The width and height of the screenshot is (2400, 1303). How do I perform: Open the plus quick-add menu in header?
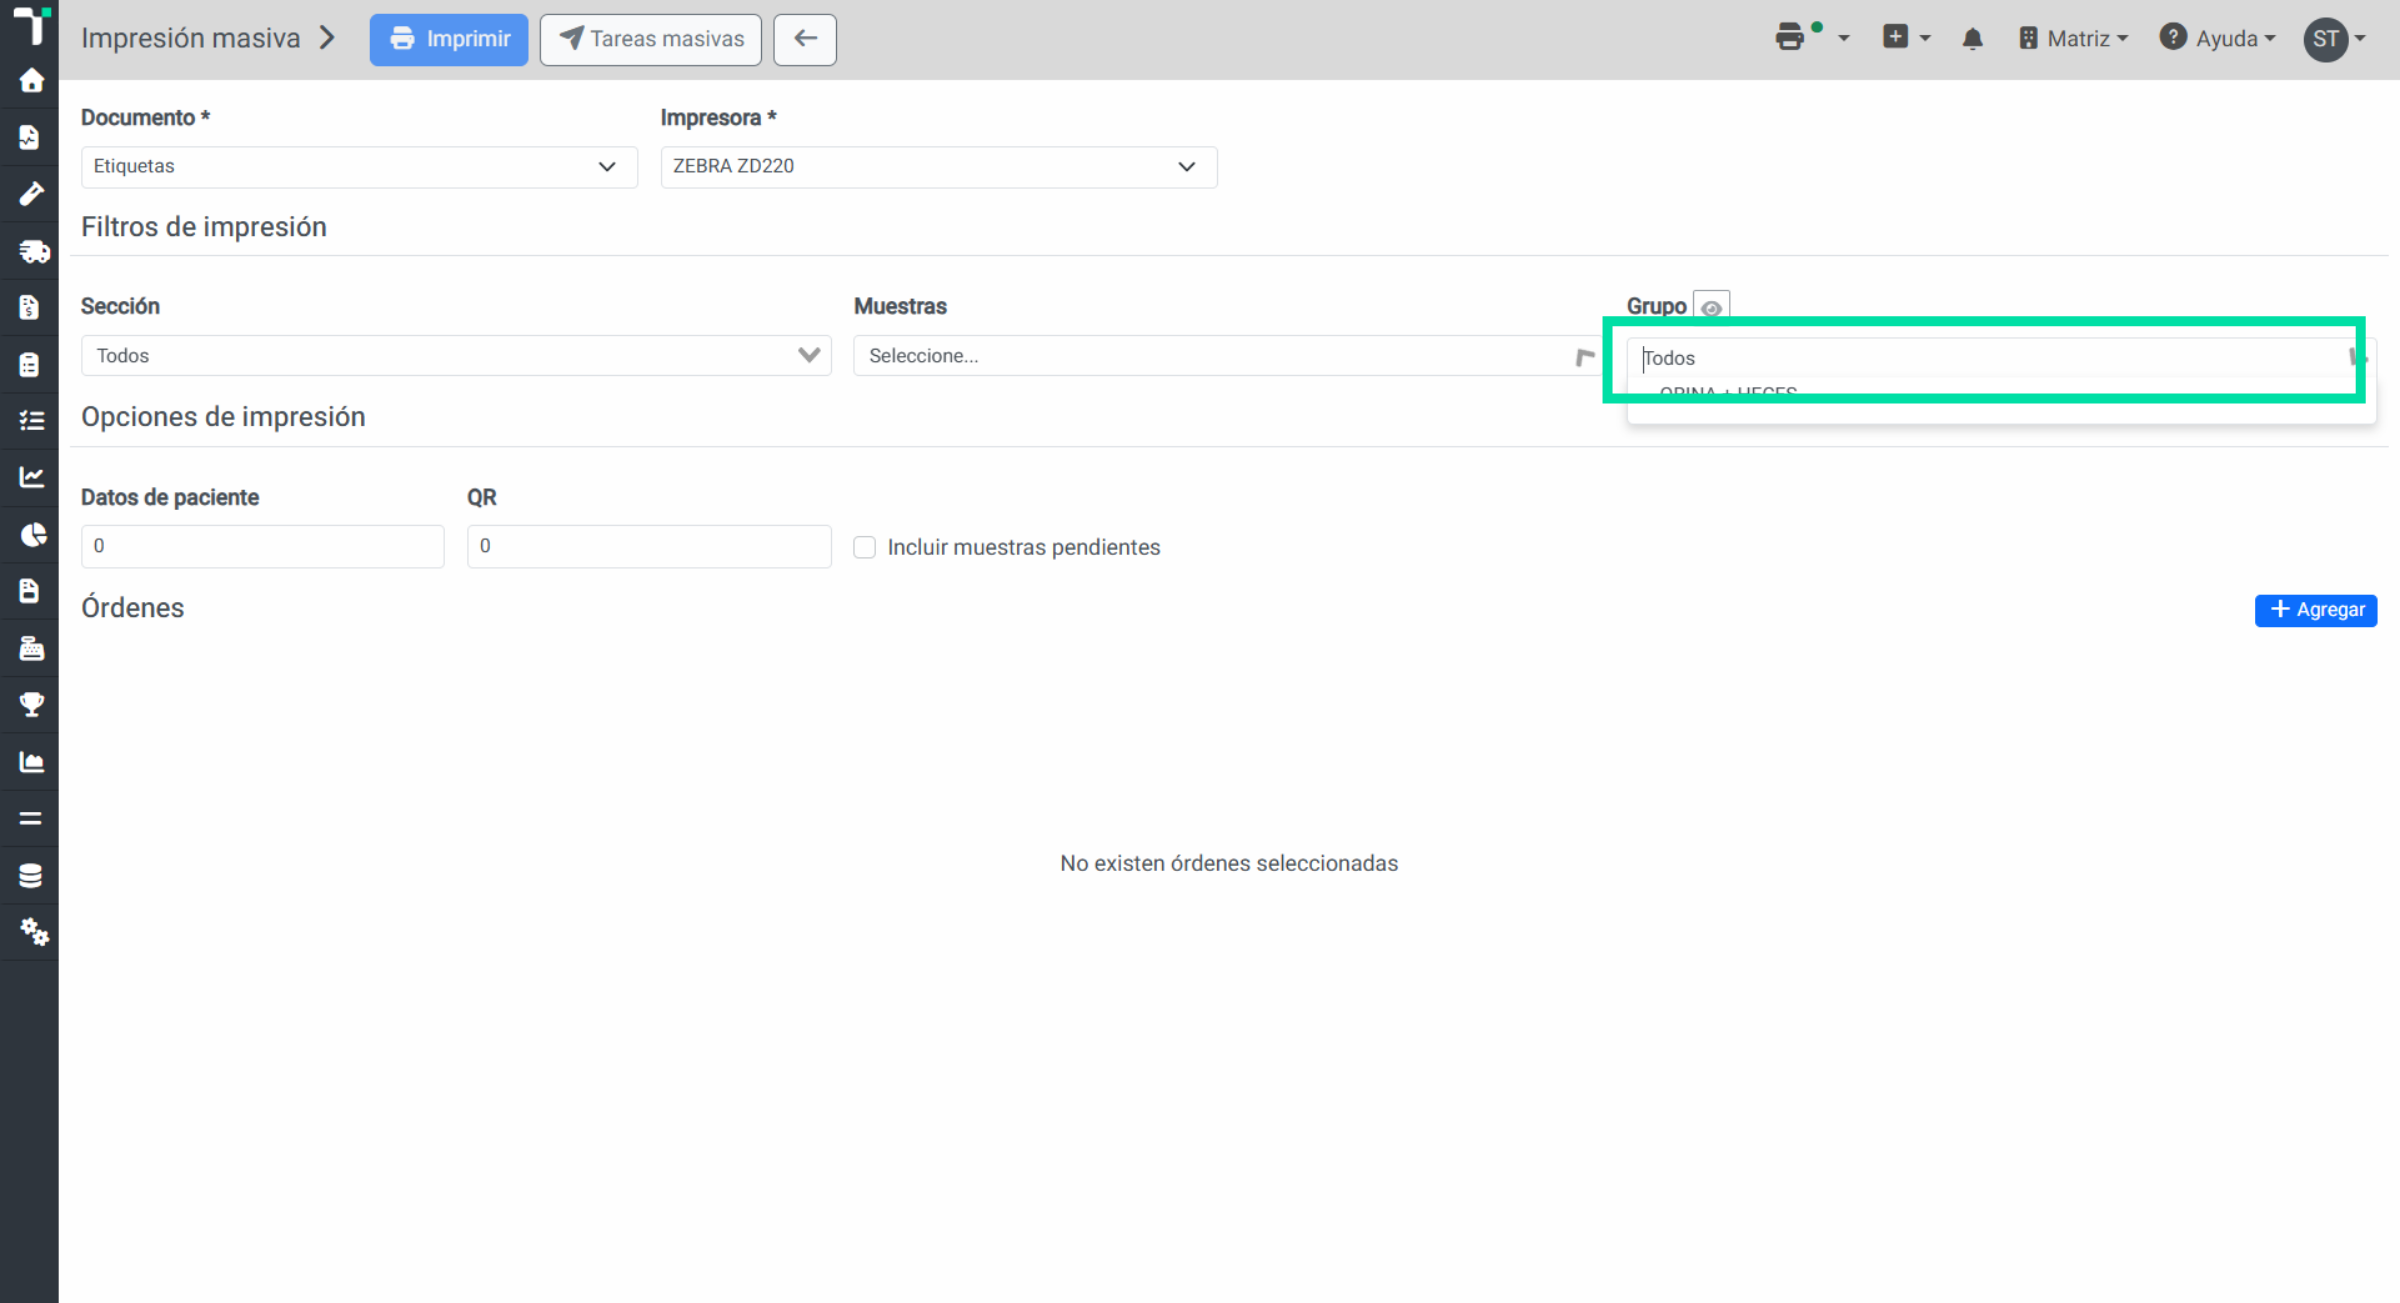pos(1905,38)
